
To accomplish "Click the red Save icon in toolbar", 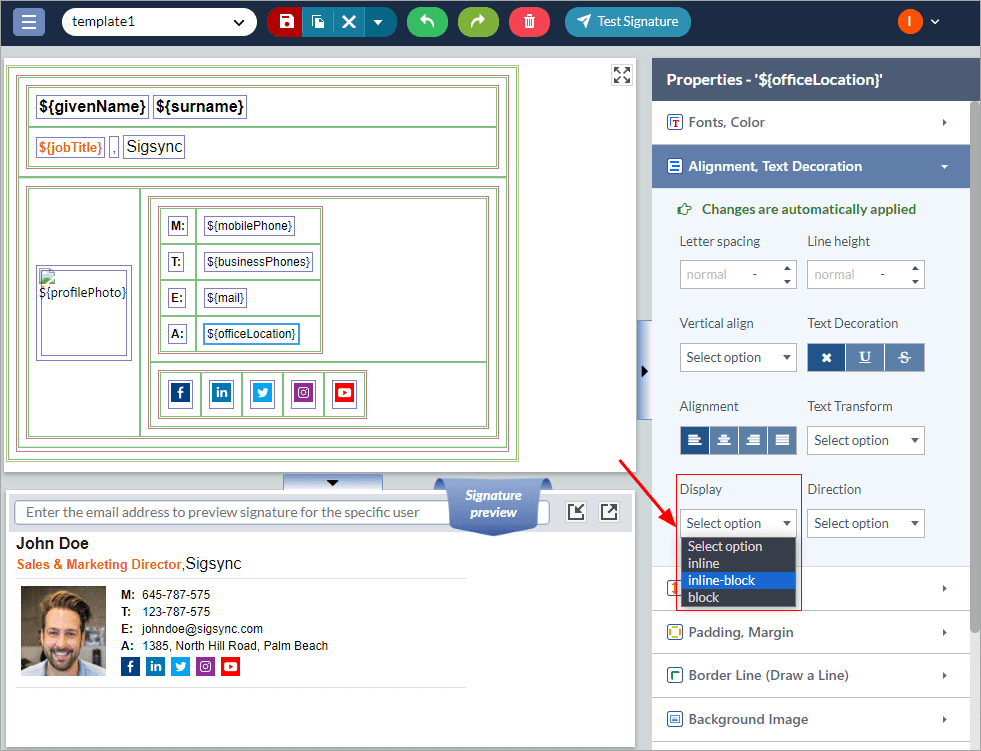I will pyautogui.click(x=287, y=21).
